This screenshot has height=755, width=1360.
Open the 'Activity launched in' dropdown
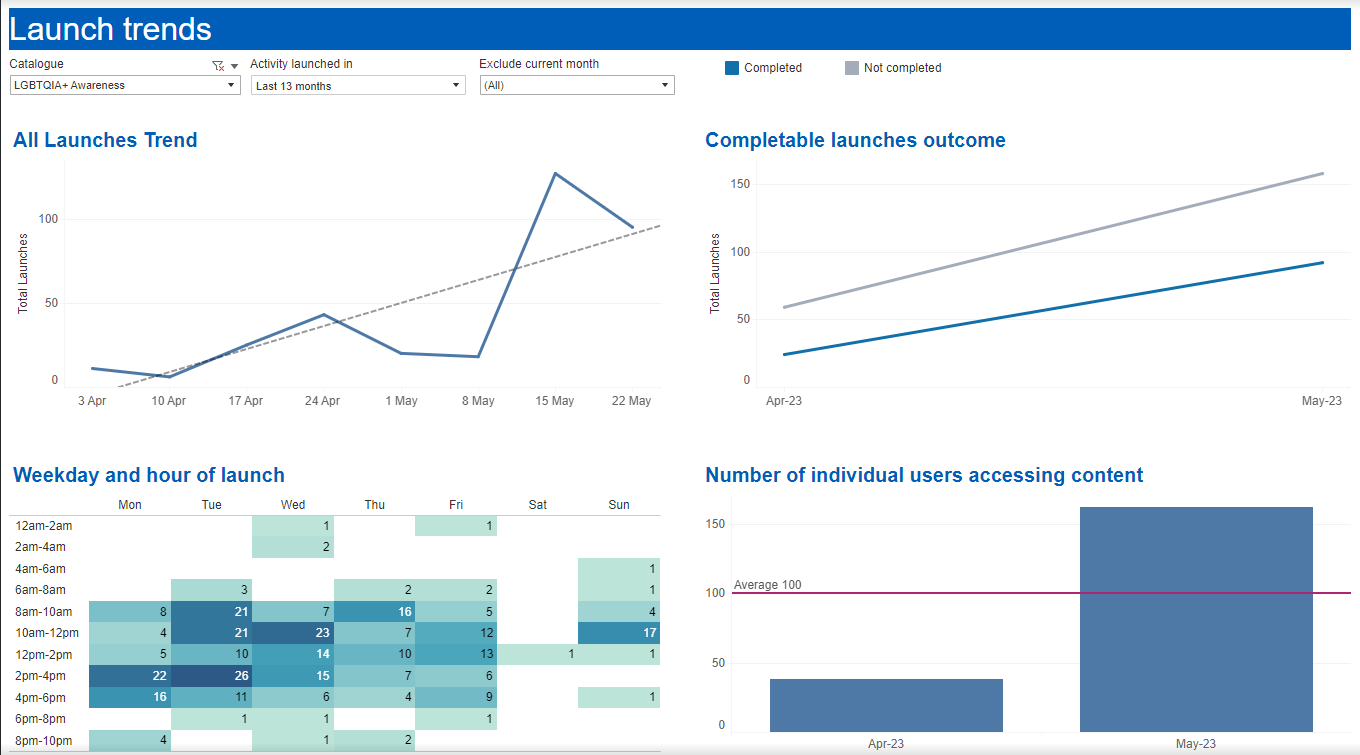[x=457, y=85]
